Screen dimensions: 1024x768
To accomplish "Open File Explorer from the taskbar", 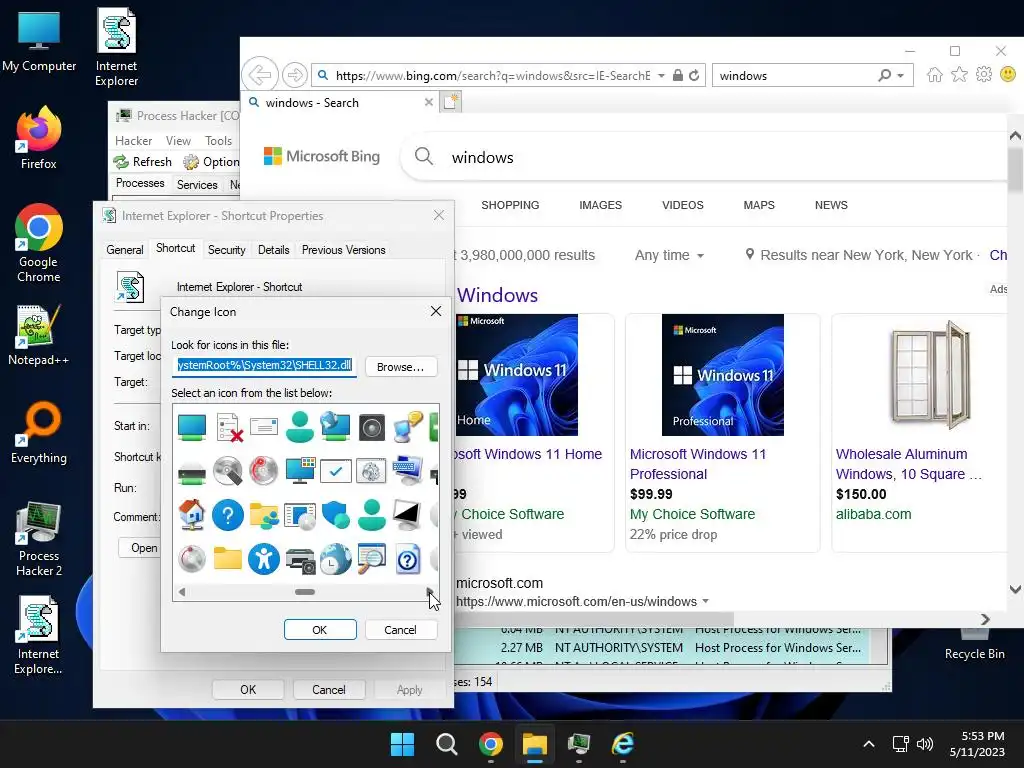I will coord(534,744).
